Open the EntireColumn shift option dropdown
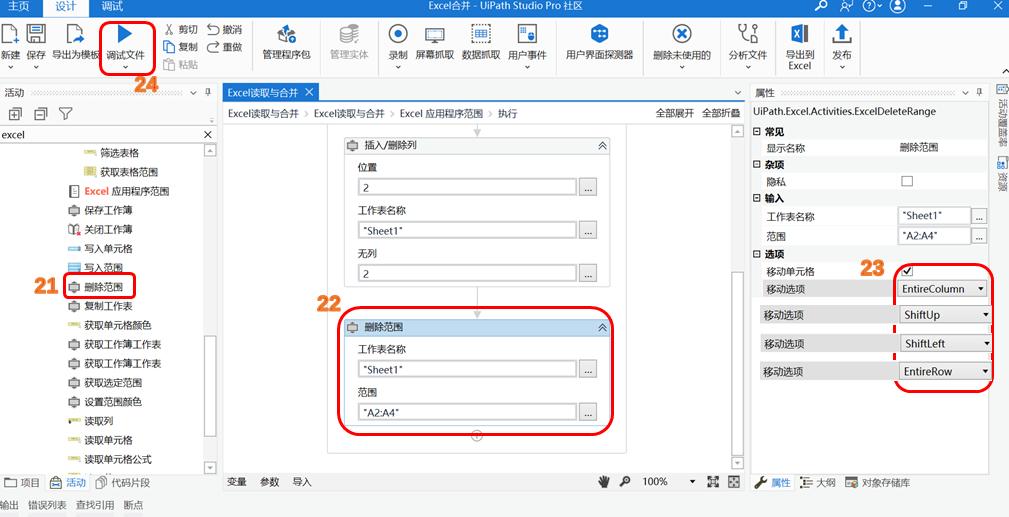This screenshot has height=517, width=1009. click(942, 289)
